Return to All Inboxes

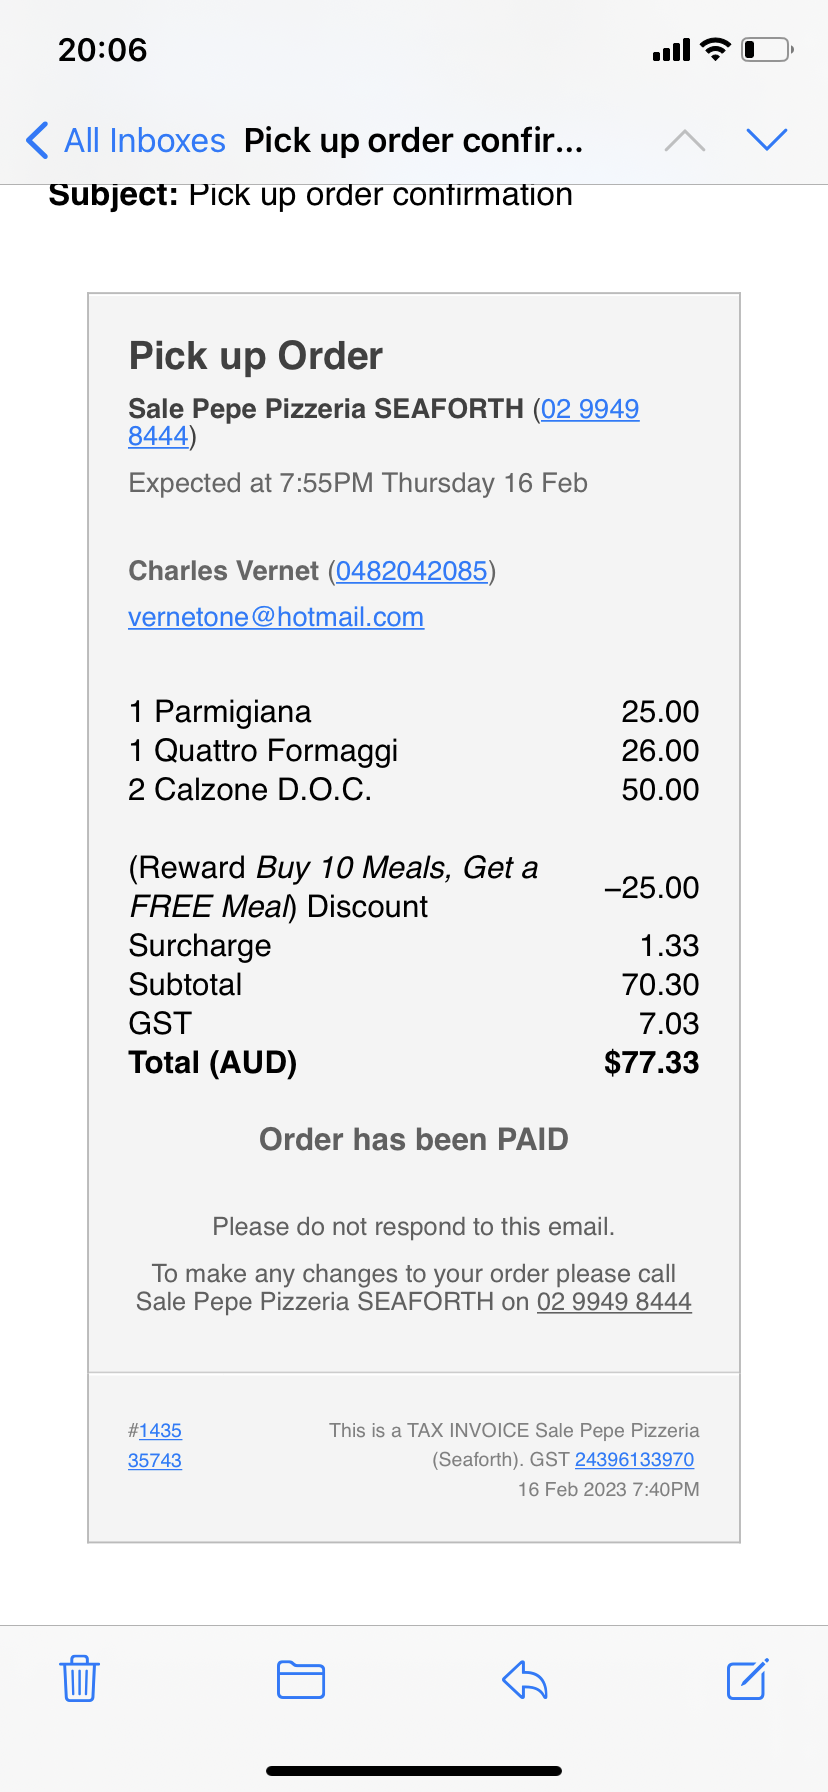(144, 141)
